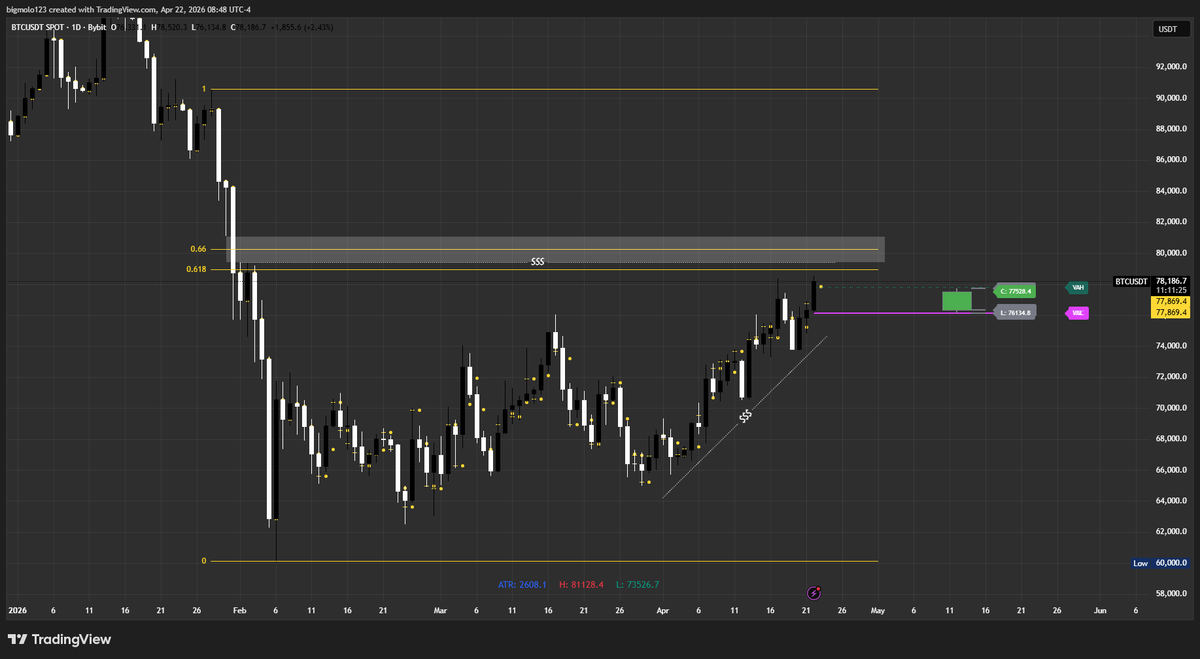The image size is (1200, 659).
Task: Click the Jun time axis label
Action: [1100, 609]
